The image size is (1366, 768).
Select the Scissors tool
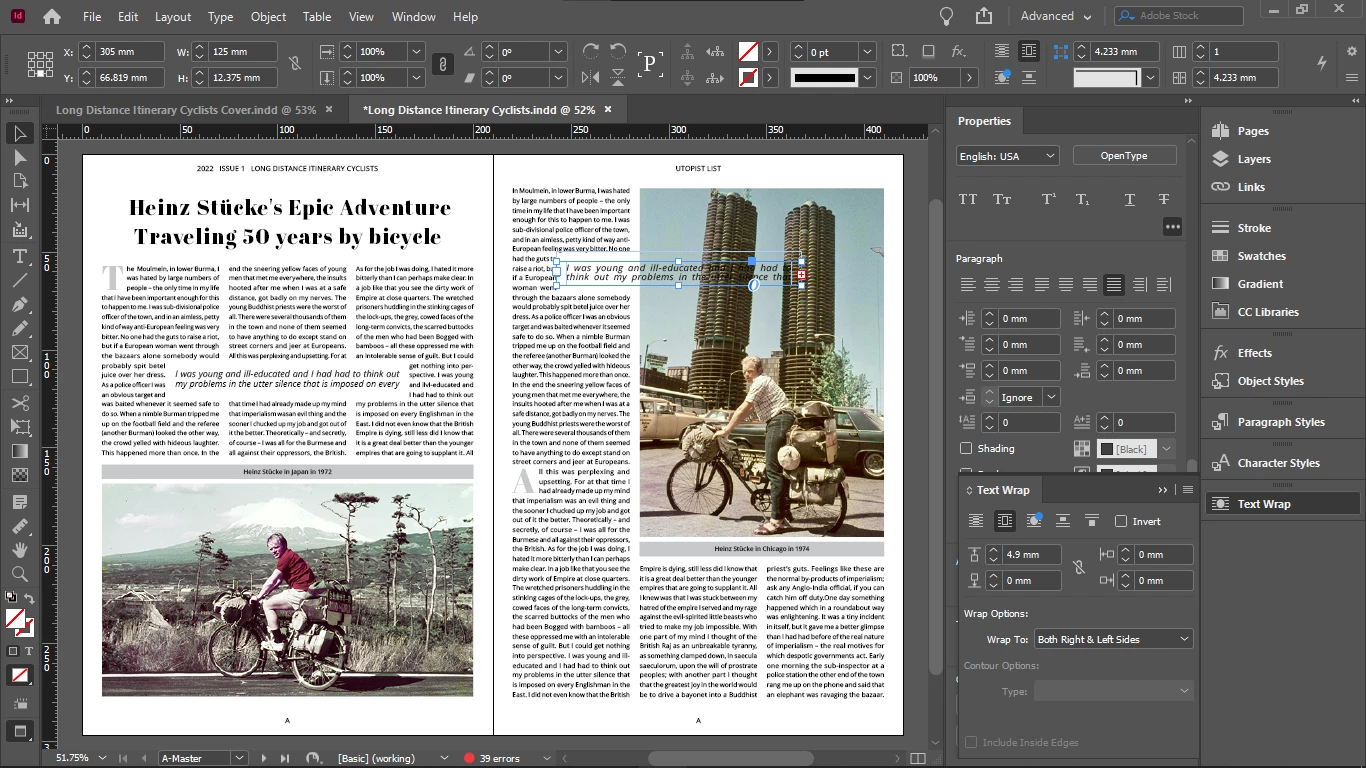point(20,402)
